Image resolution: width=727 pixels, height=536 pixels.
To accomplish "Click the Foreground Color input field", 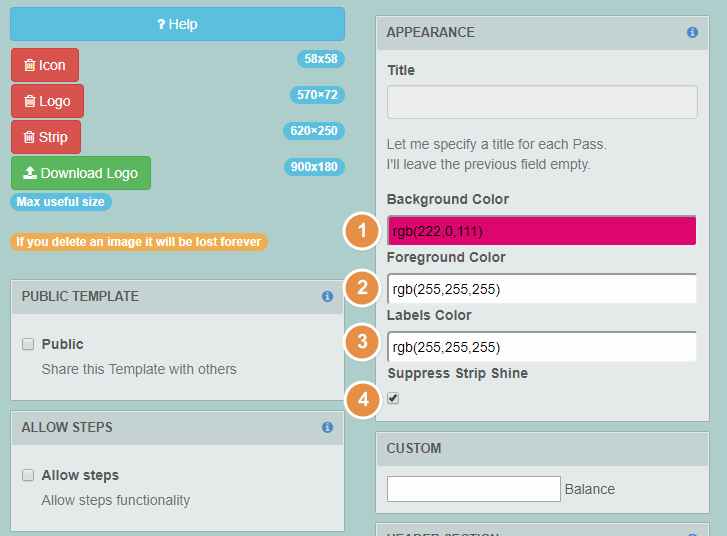I will click(x=542, y=289).
